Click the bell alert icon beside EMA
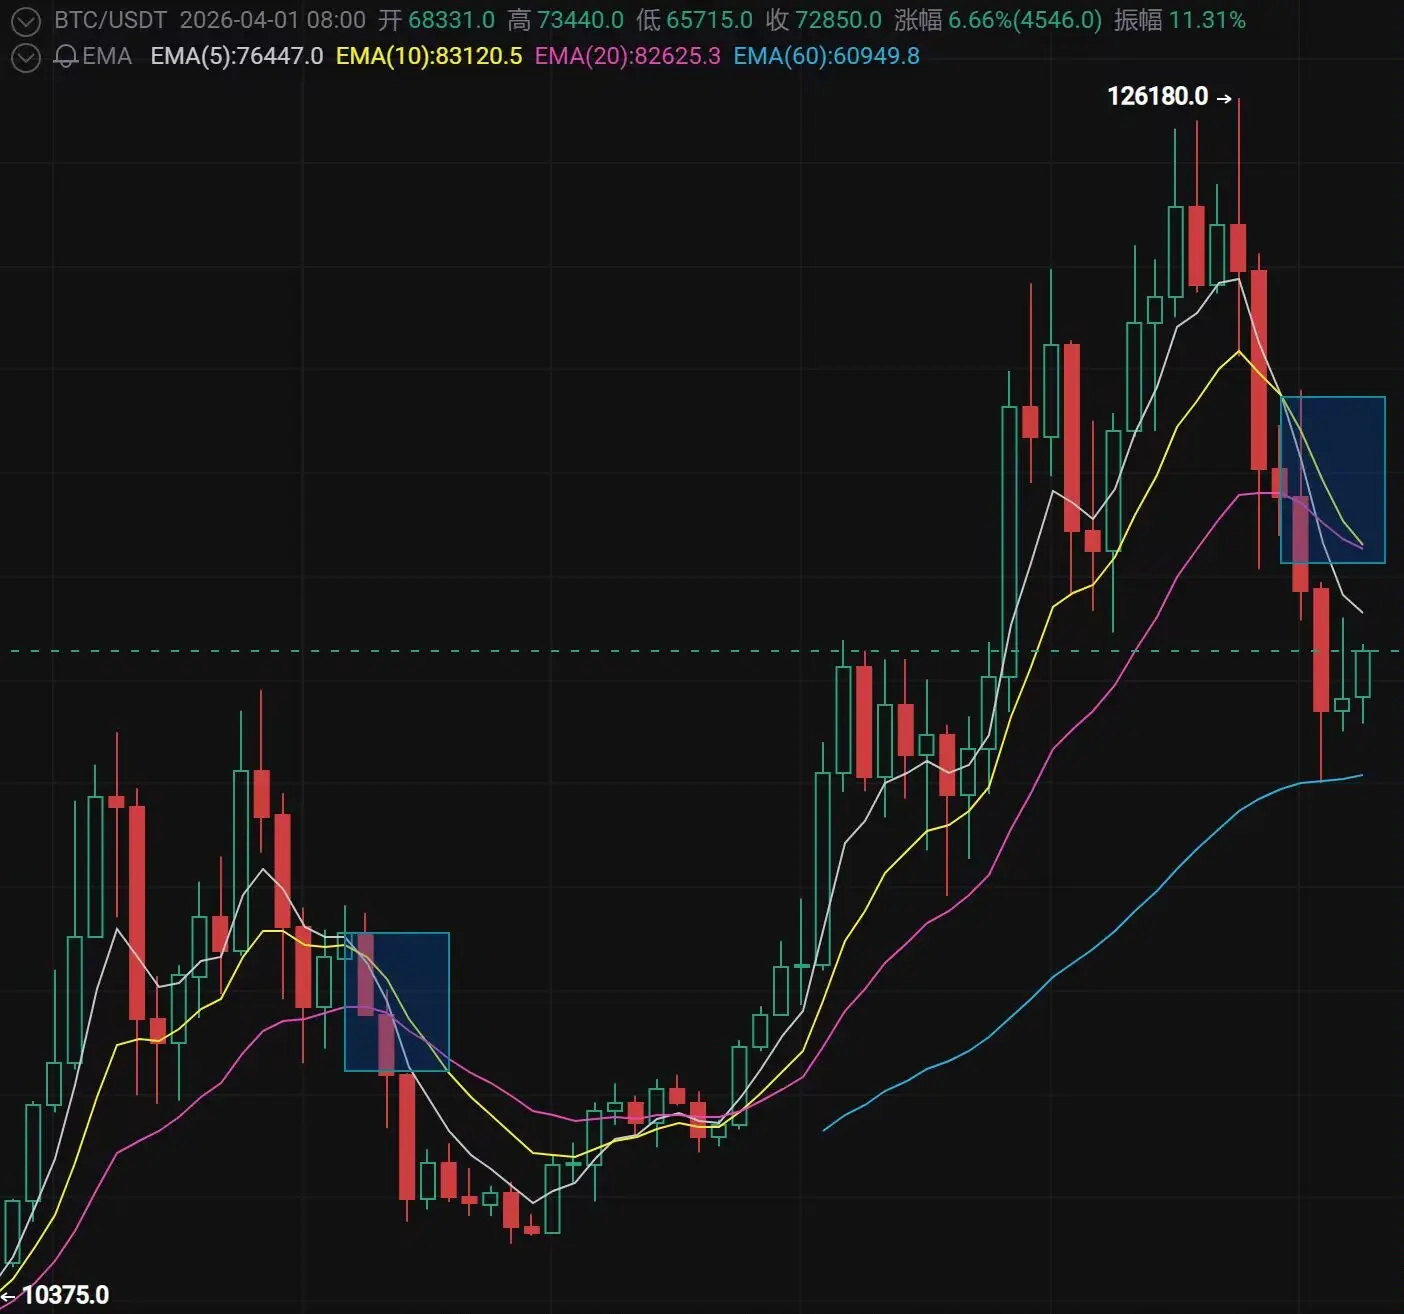The width and height of the screenshot is (1404, 1314). click(x=66, y=57)
